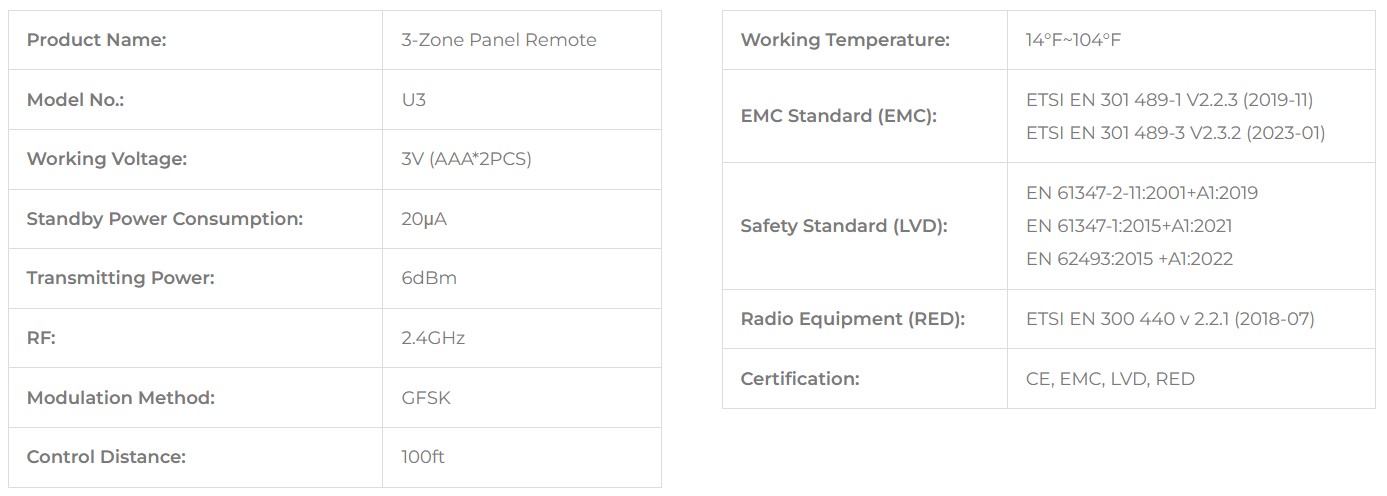Image resolution: width=1387 pixels, height=496 pixels.
Task: Click 'ETSI EN 301 489-1 V2.2.3' line
Action: [x=1169, y=100]
